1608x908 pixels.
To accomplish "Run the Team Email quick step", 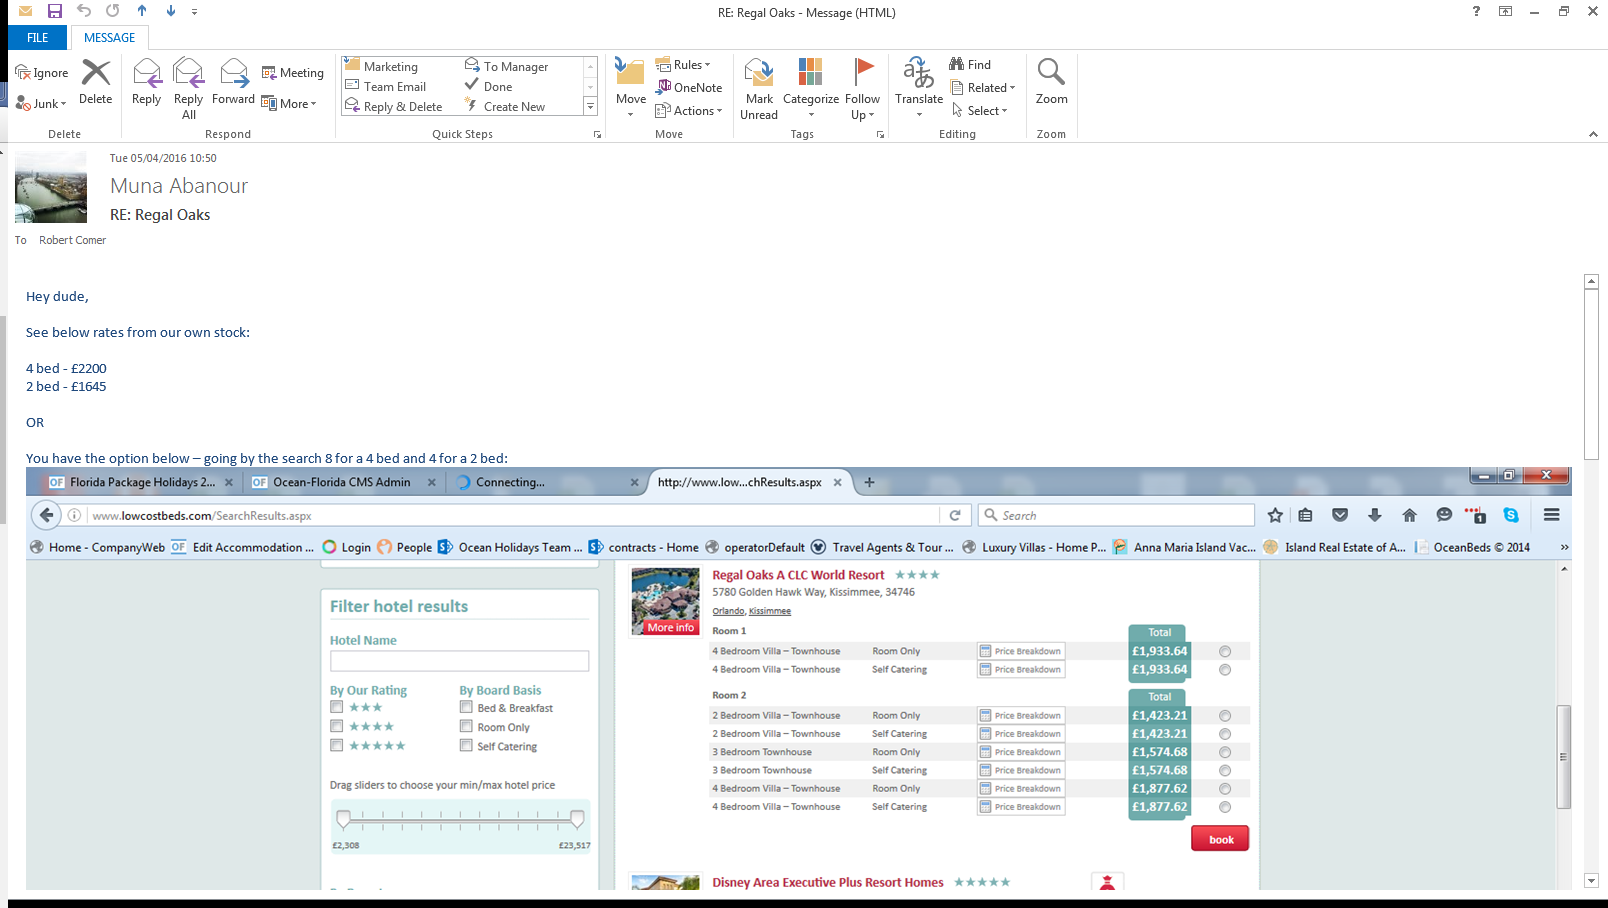I will pos(385,87).
